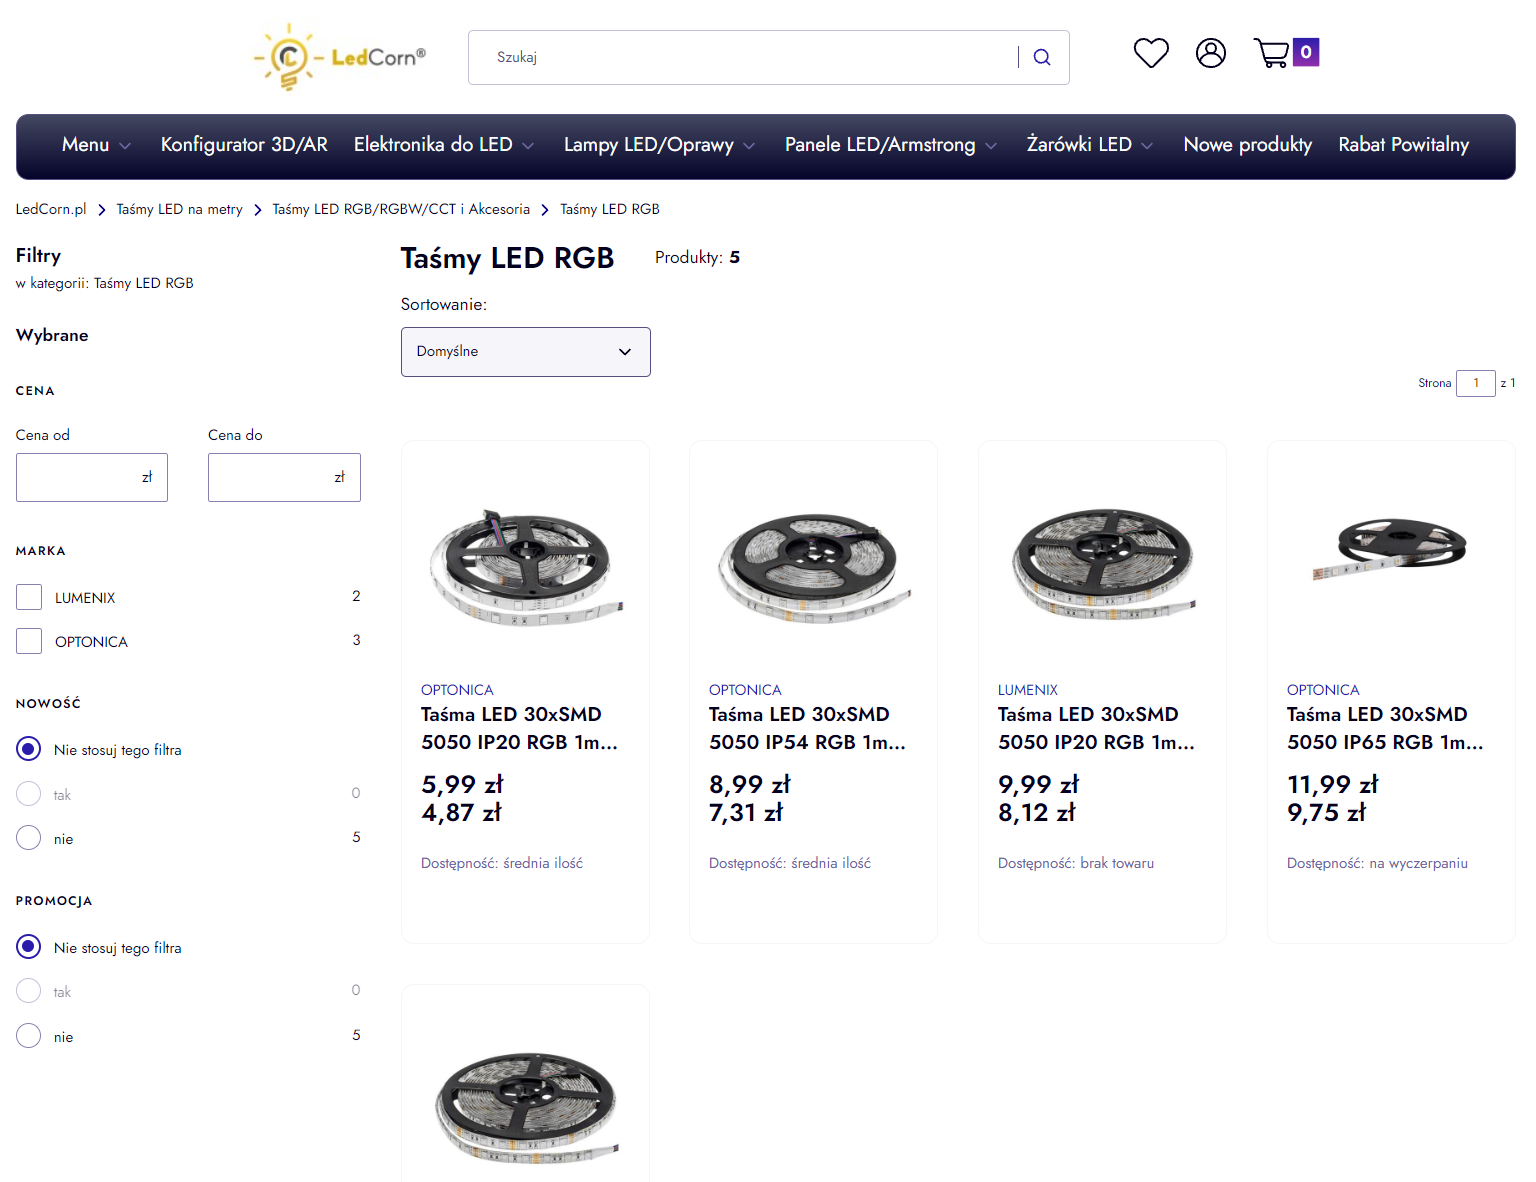The height and width of the screenshot is (1182, 1536).
Task: Select tak radio under Nowość
Action: [x=29, y=794]
